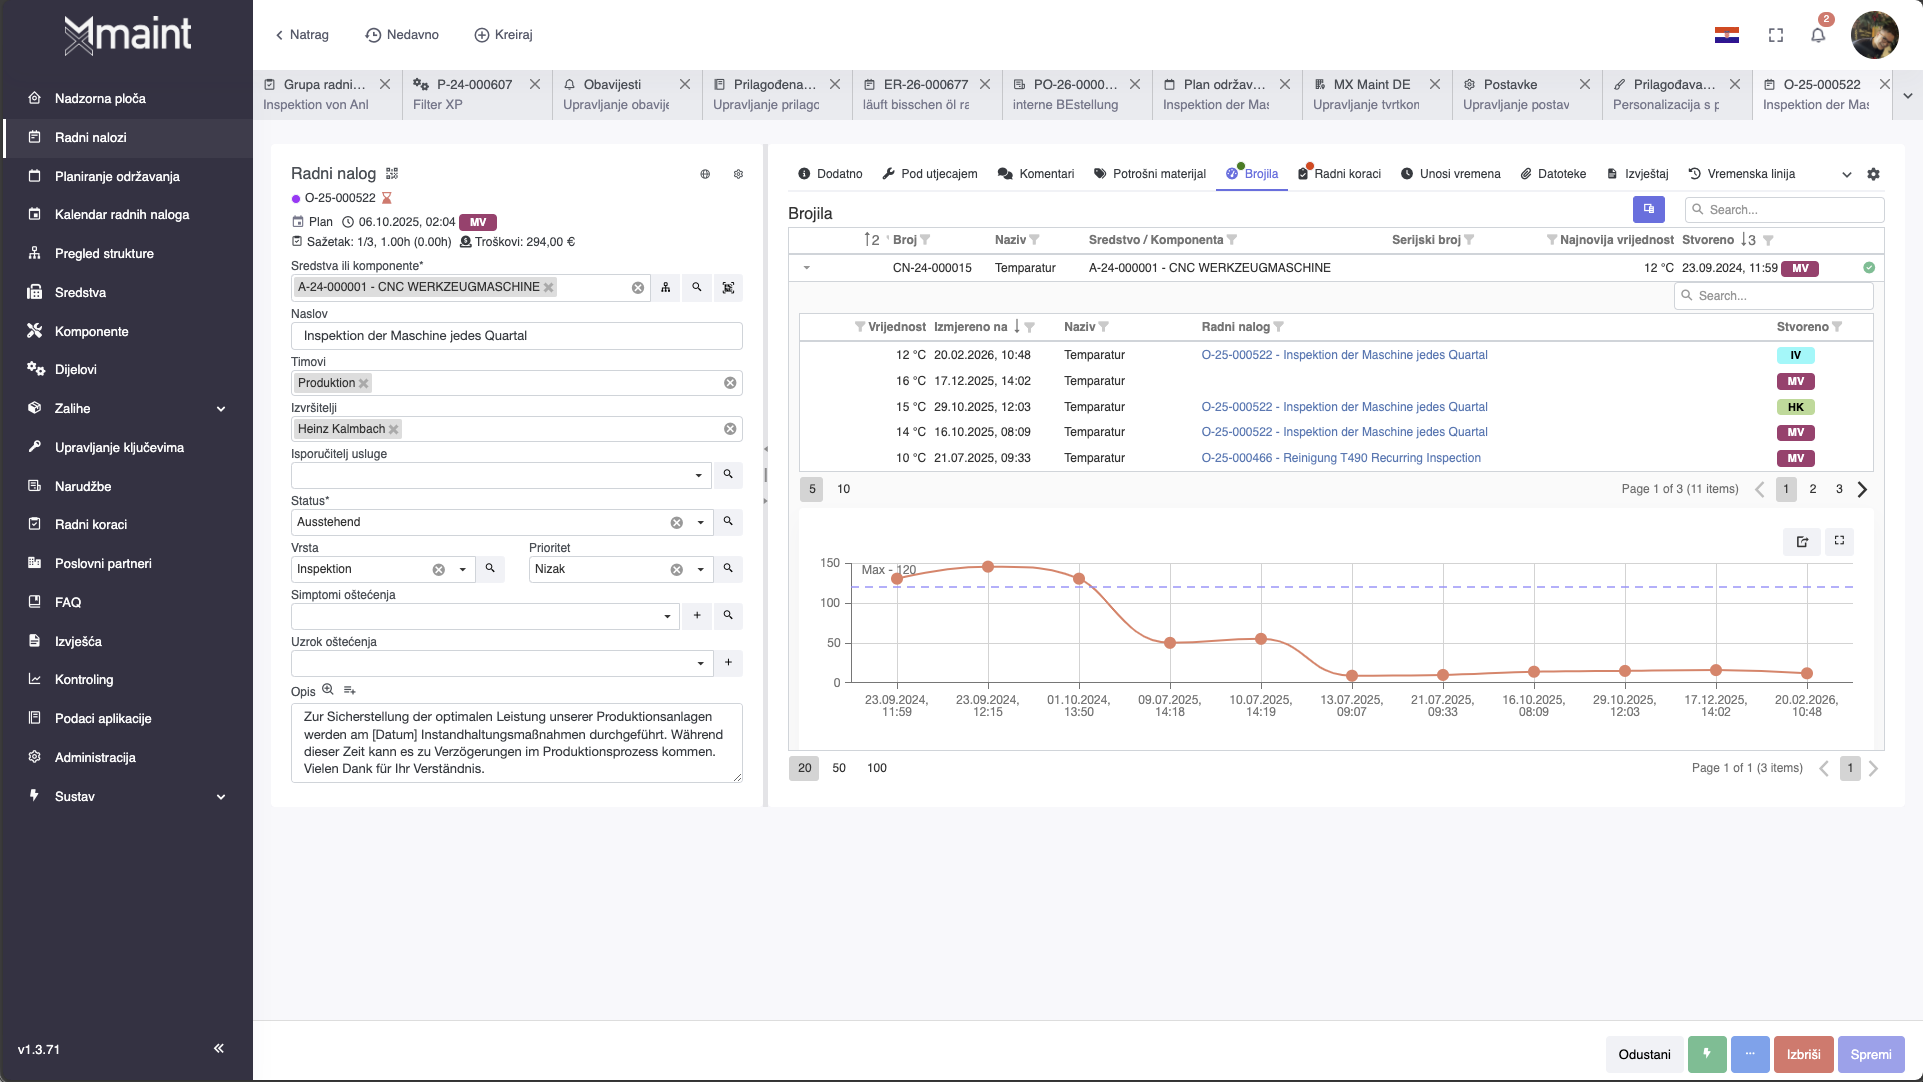1923x1082 pixels.
Task: Click the fullscreen icon in top bar
Action: pos(1776,35)
